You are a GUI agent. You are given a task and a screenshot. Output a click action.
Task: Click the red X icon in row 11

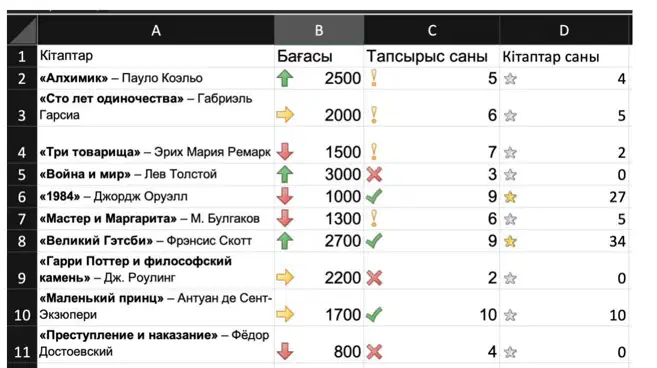374,352
